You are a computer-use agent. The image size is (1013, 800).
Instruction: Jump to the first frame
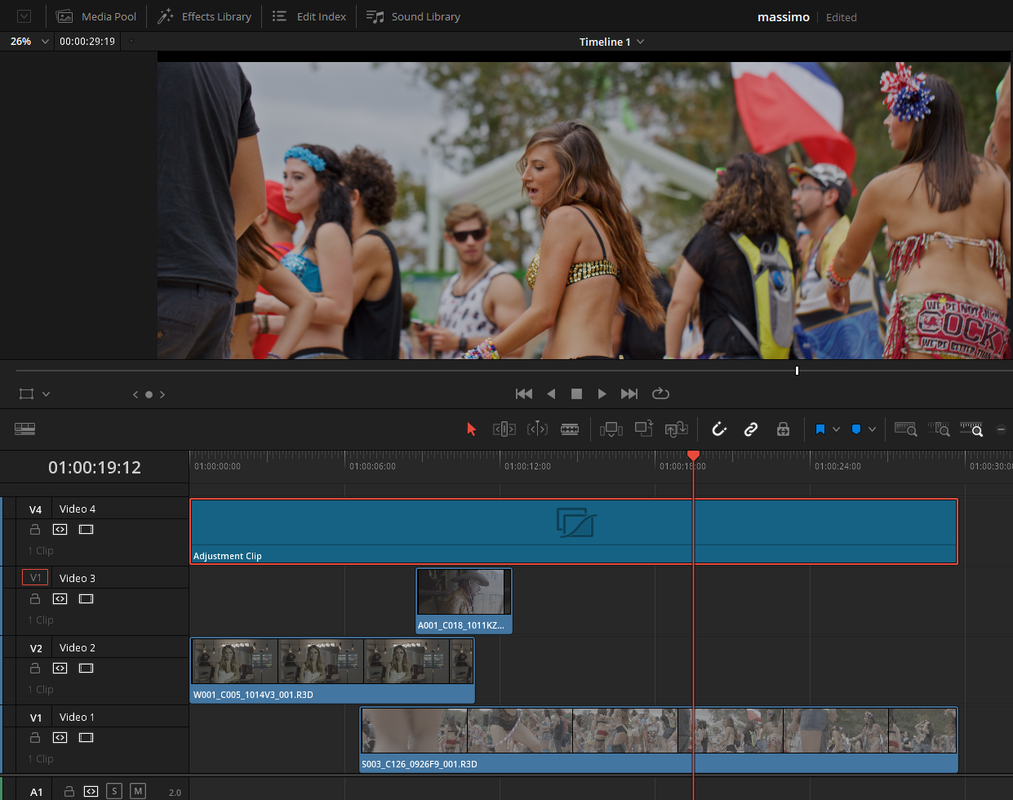524,394
